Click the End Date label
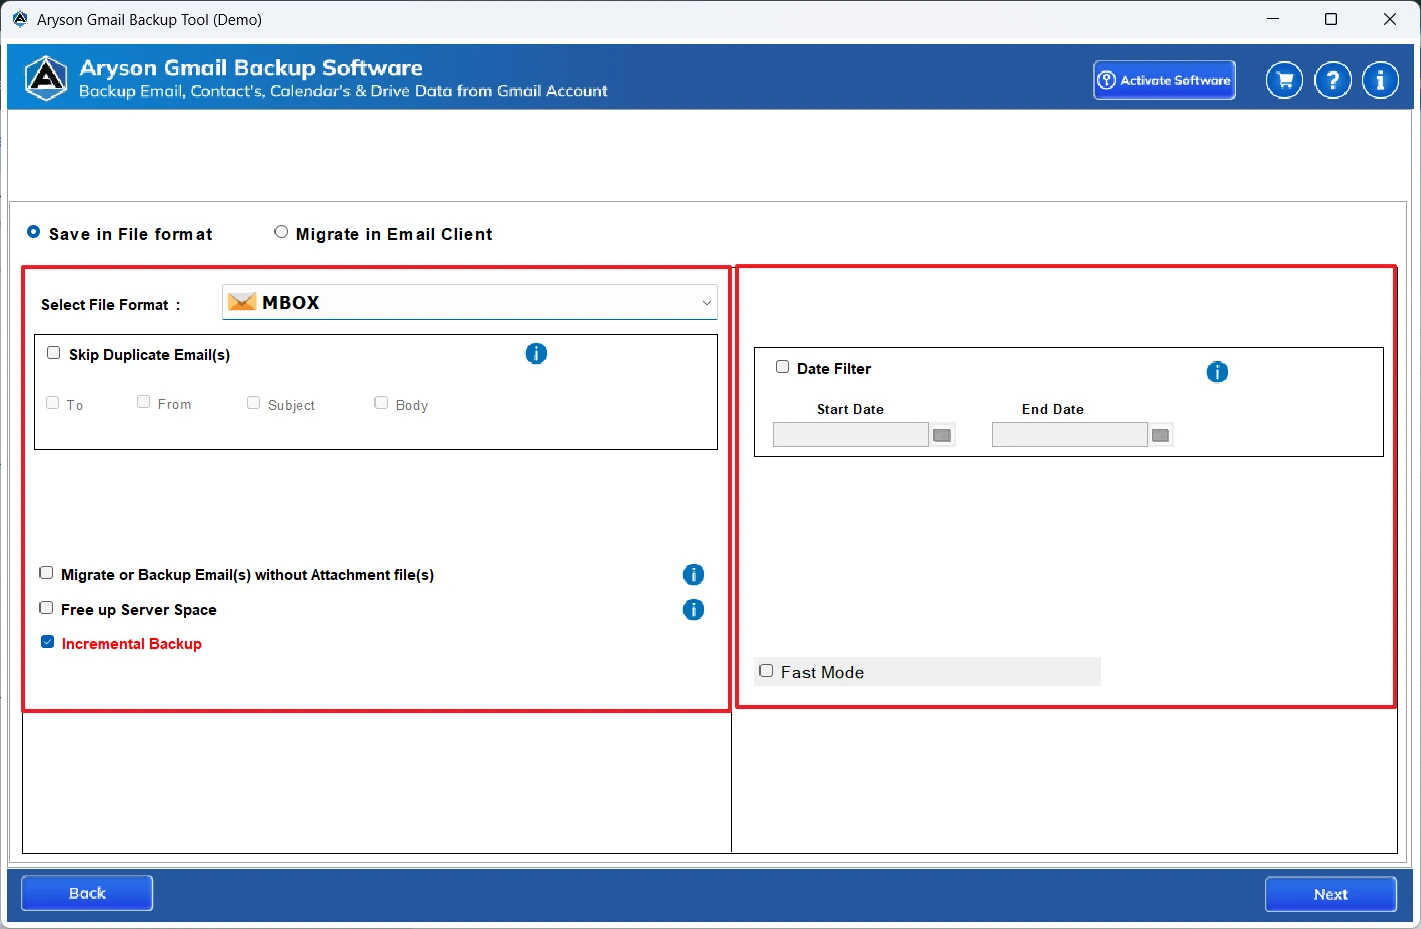Image resolution: width=1421 pixels, height=929 pixels. 1053,409
